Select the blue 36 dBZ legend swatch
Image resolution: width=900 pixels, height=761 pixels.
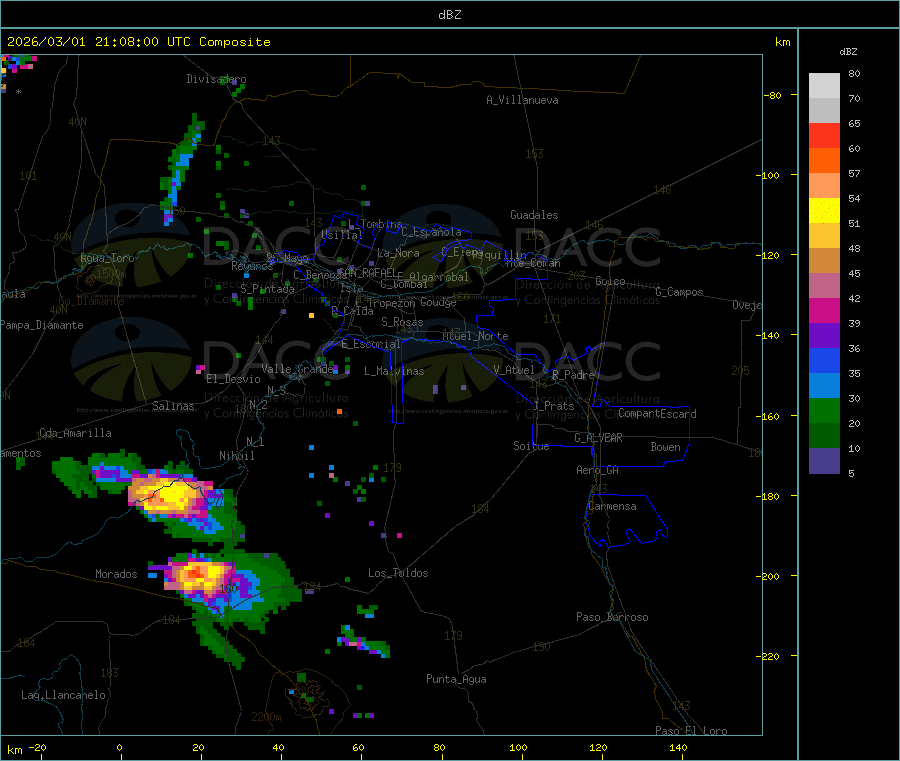point(824,360)
